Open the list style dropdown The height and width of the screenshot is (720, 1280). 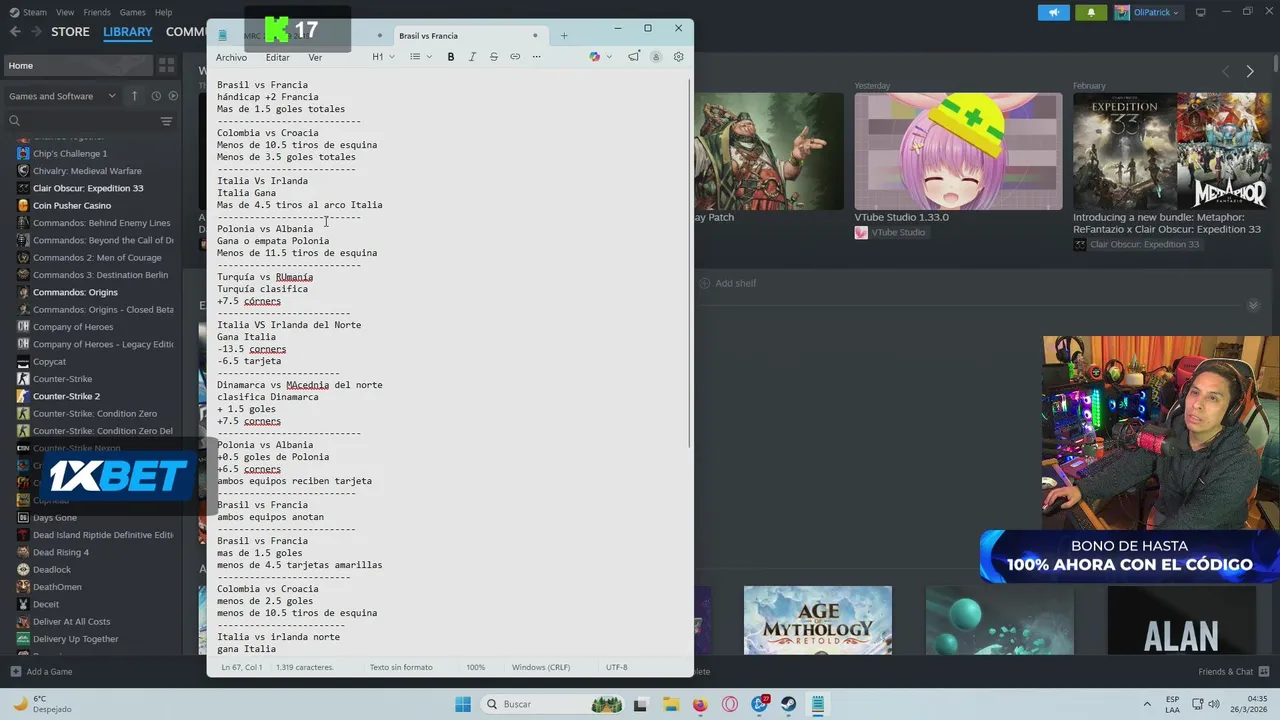421,57
